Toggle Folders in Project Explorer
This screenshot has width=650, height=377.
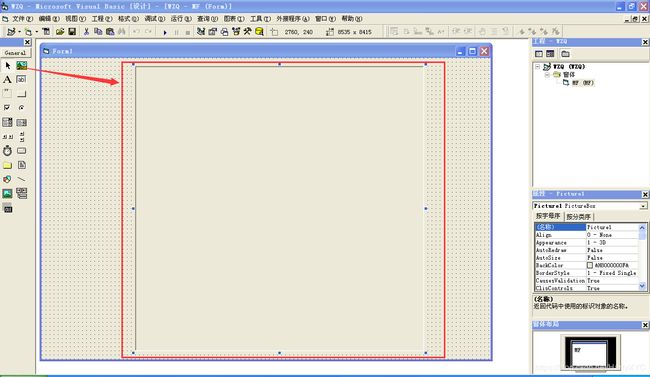(x=565, y=54)
